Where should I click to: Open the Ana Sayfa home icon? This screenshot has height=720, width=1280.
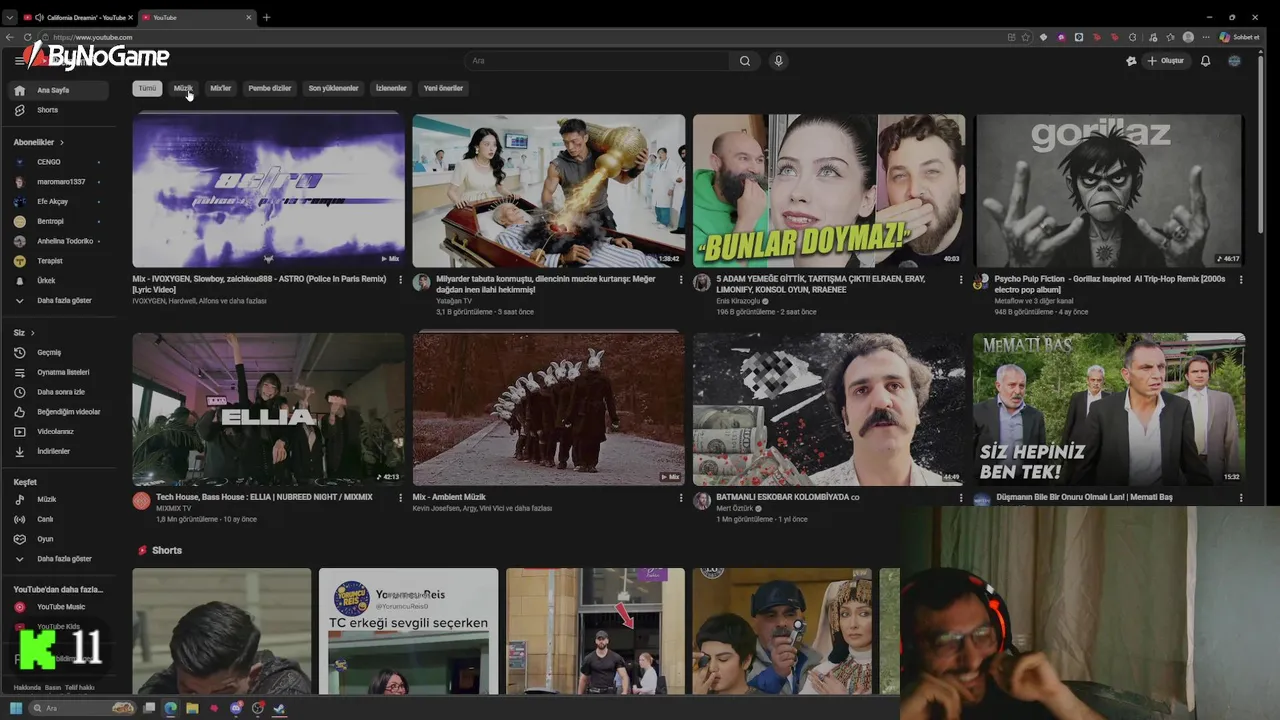coord(19,90)
